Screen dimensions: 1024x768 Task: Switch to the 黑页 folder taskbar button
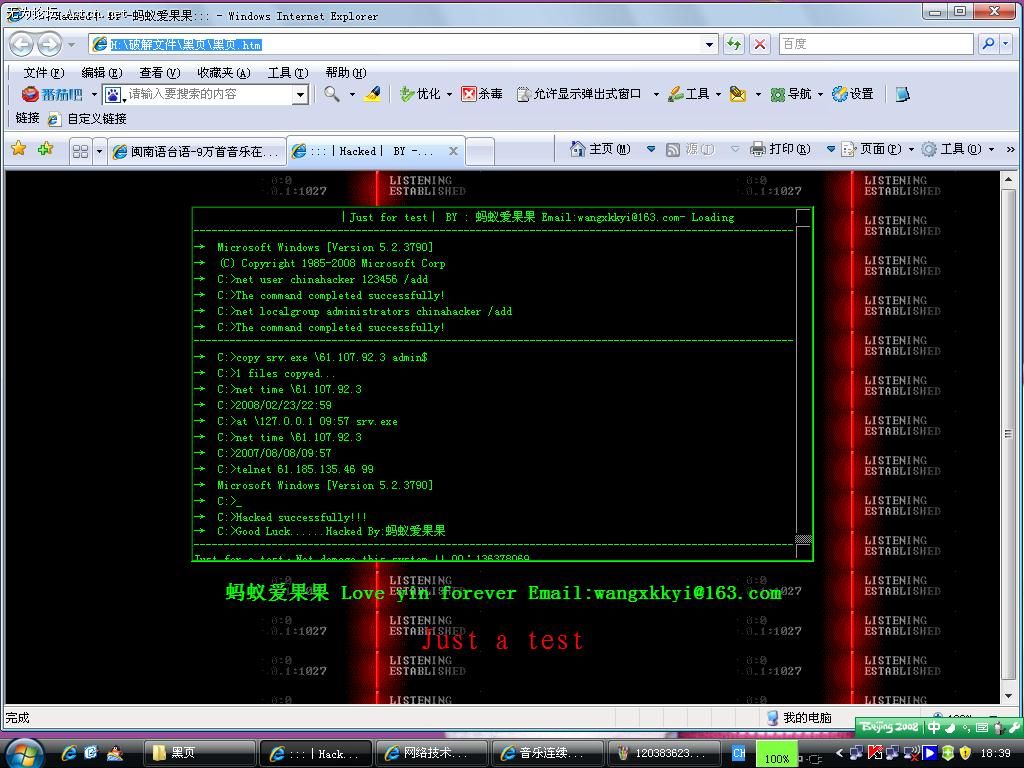tap(199, 753)
